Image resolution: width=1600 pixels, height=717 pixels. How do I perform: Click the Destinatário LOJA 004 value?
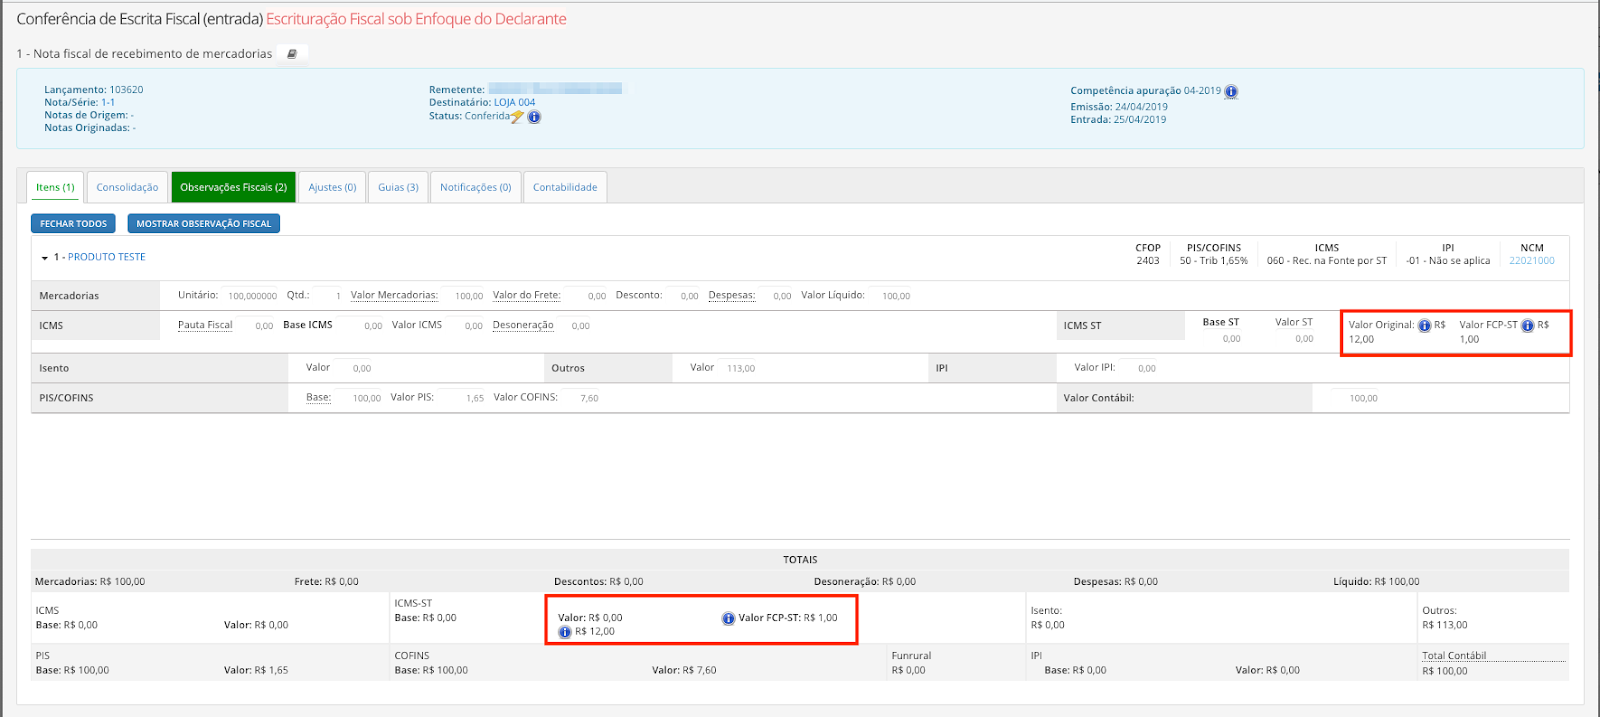(x=514, y=102)
